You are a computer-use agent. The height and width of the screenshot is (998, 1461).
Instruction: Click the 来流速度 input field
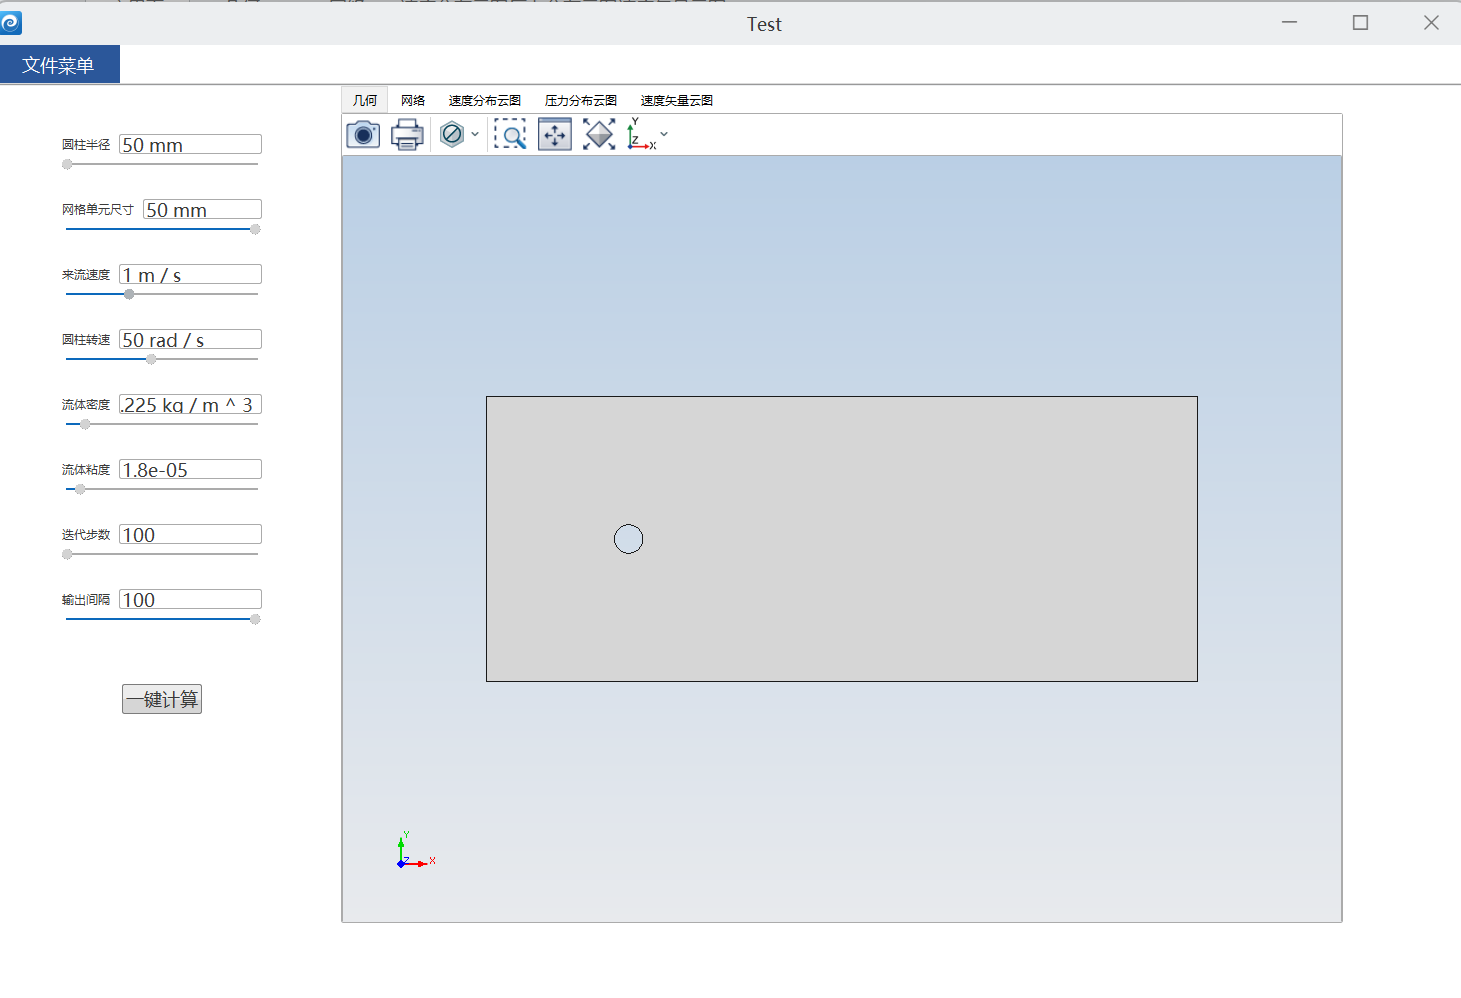[190, 274]
